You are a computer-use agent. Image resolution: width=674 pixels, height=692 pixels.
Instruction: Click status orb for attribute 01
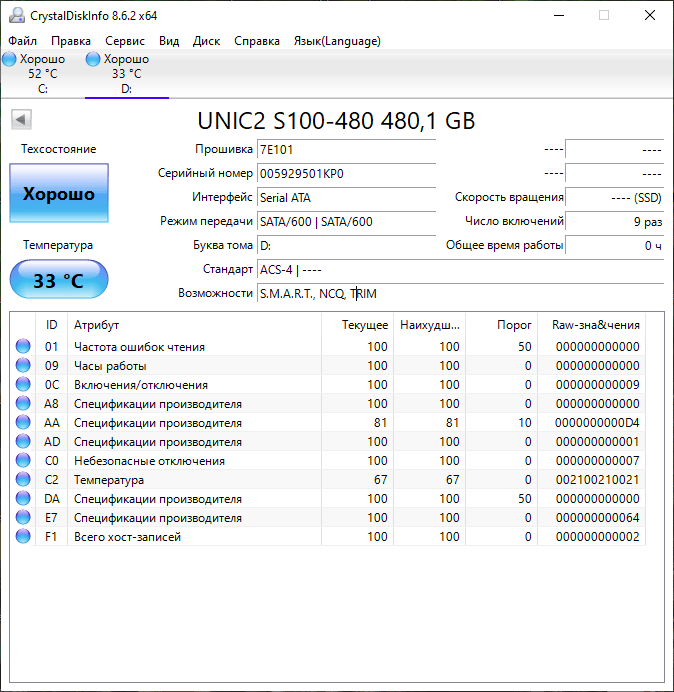23,346
